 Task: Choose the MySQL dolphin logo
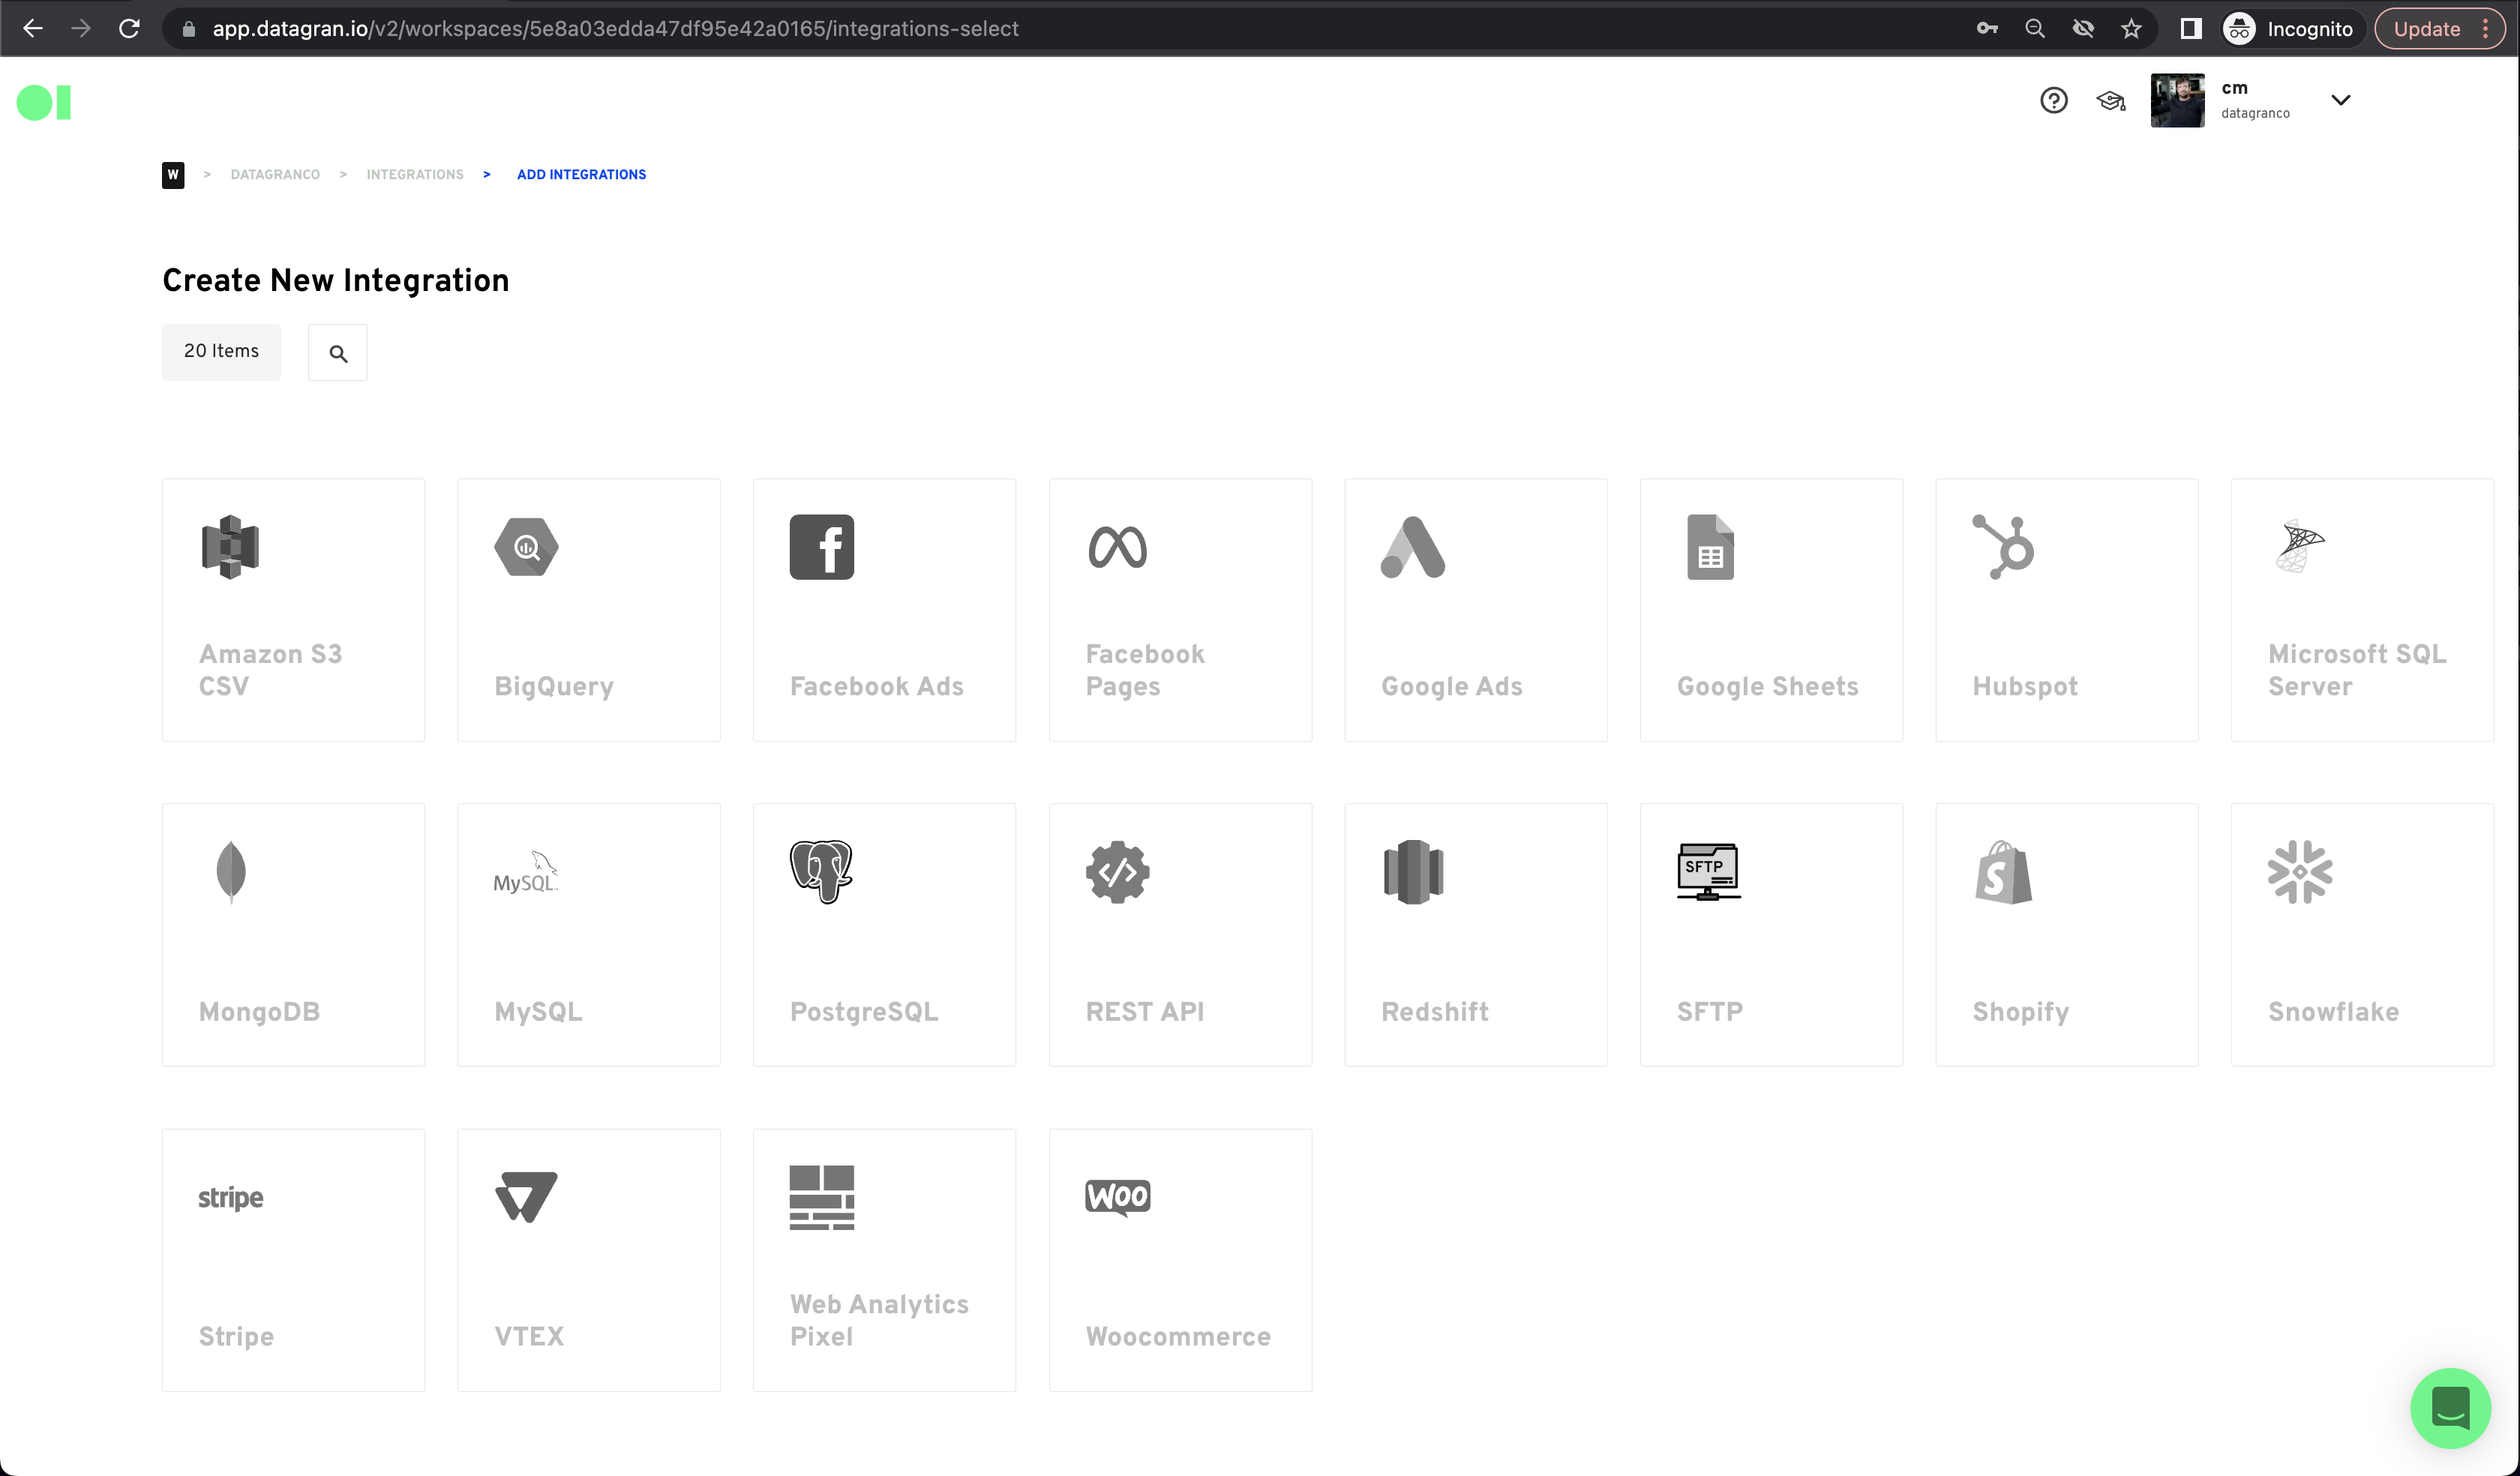(x=526, y=872)
